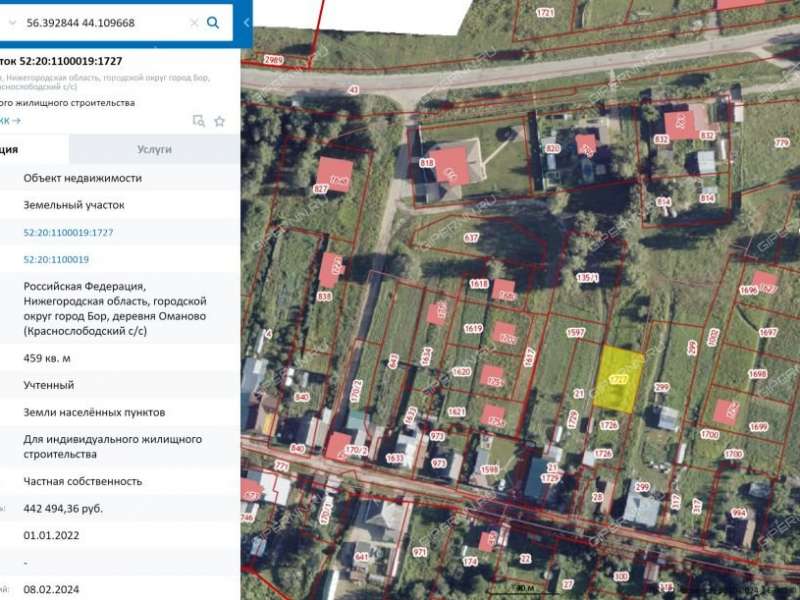Image resolution: width=800 pixels, height=600 pixels.
Task: Open cadastral number link 52:20:1100019:1727
Action: coord(68,232)
